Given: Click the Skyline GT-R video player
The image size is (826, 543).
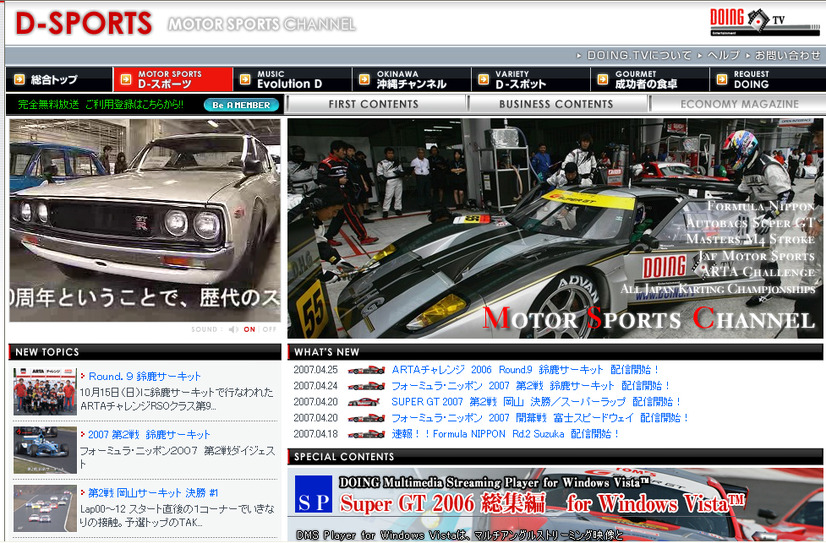Looking at the screenshot, I should 145,220.
